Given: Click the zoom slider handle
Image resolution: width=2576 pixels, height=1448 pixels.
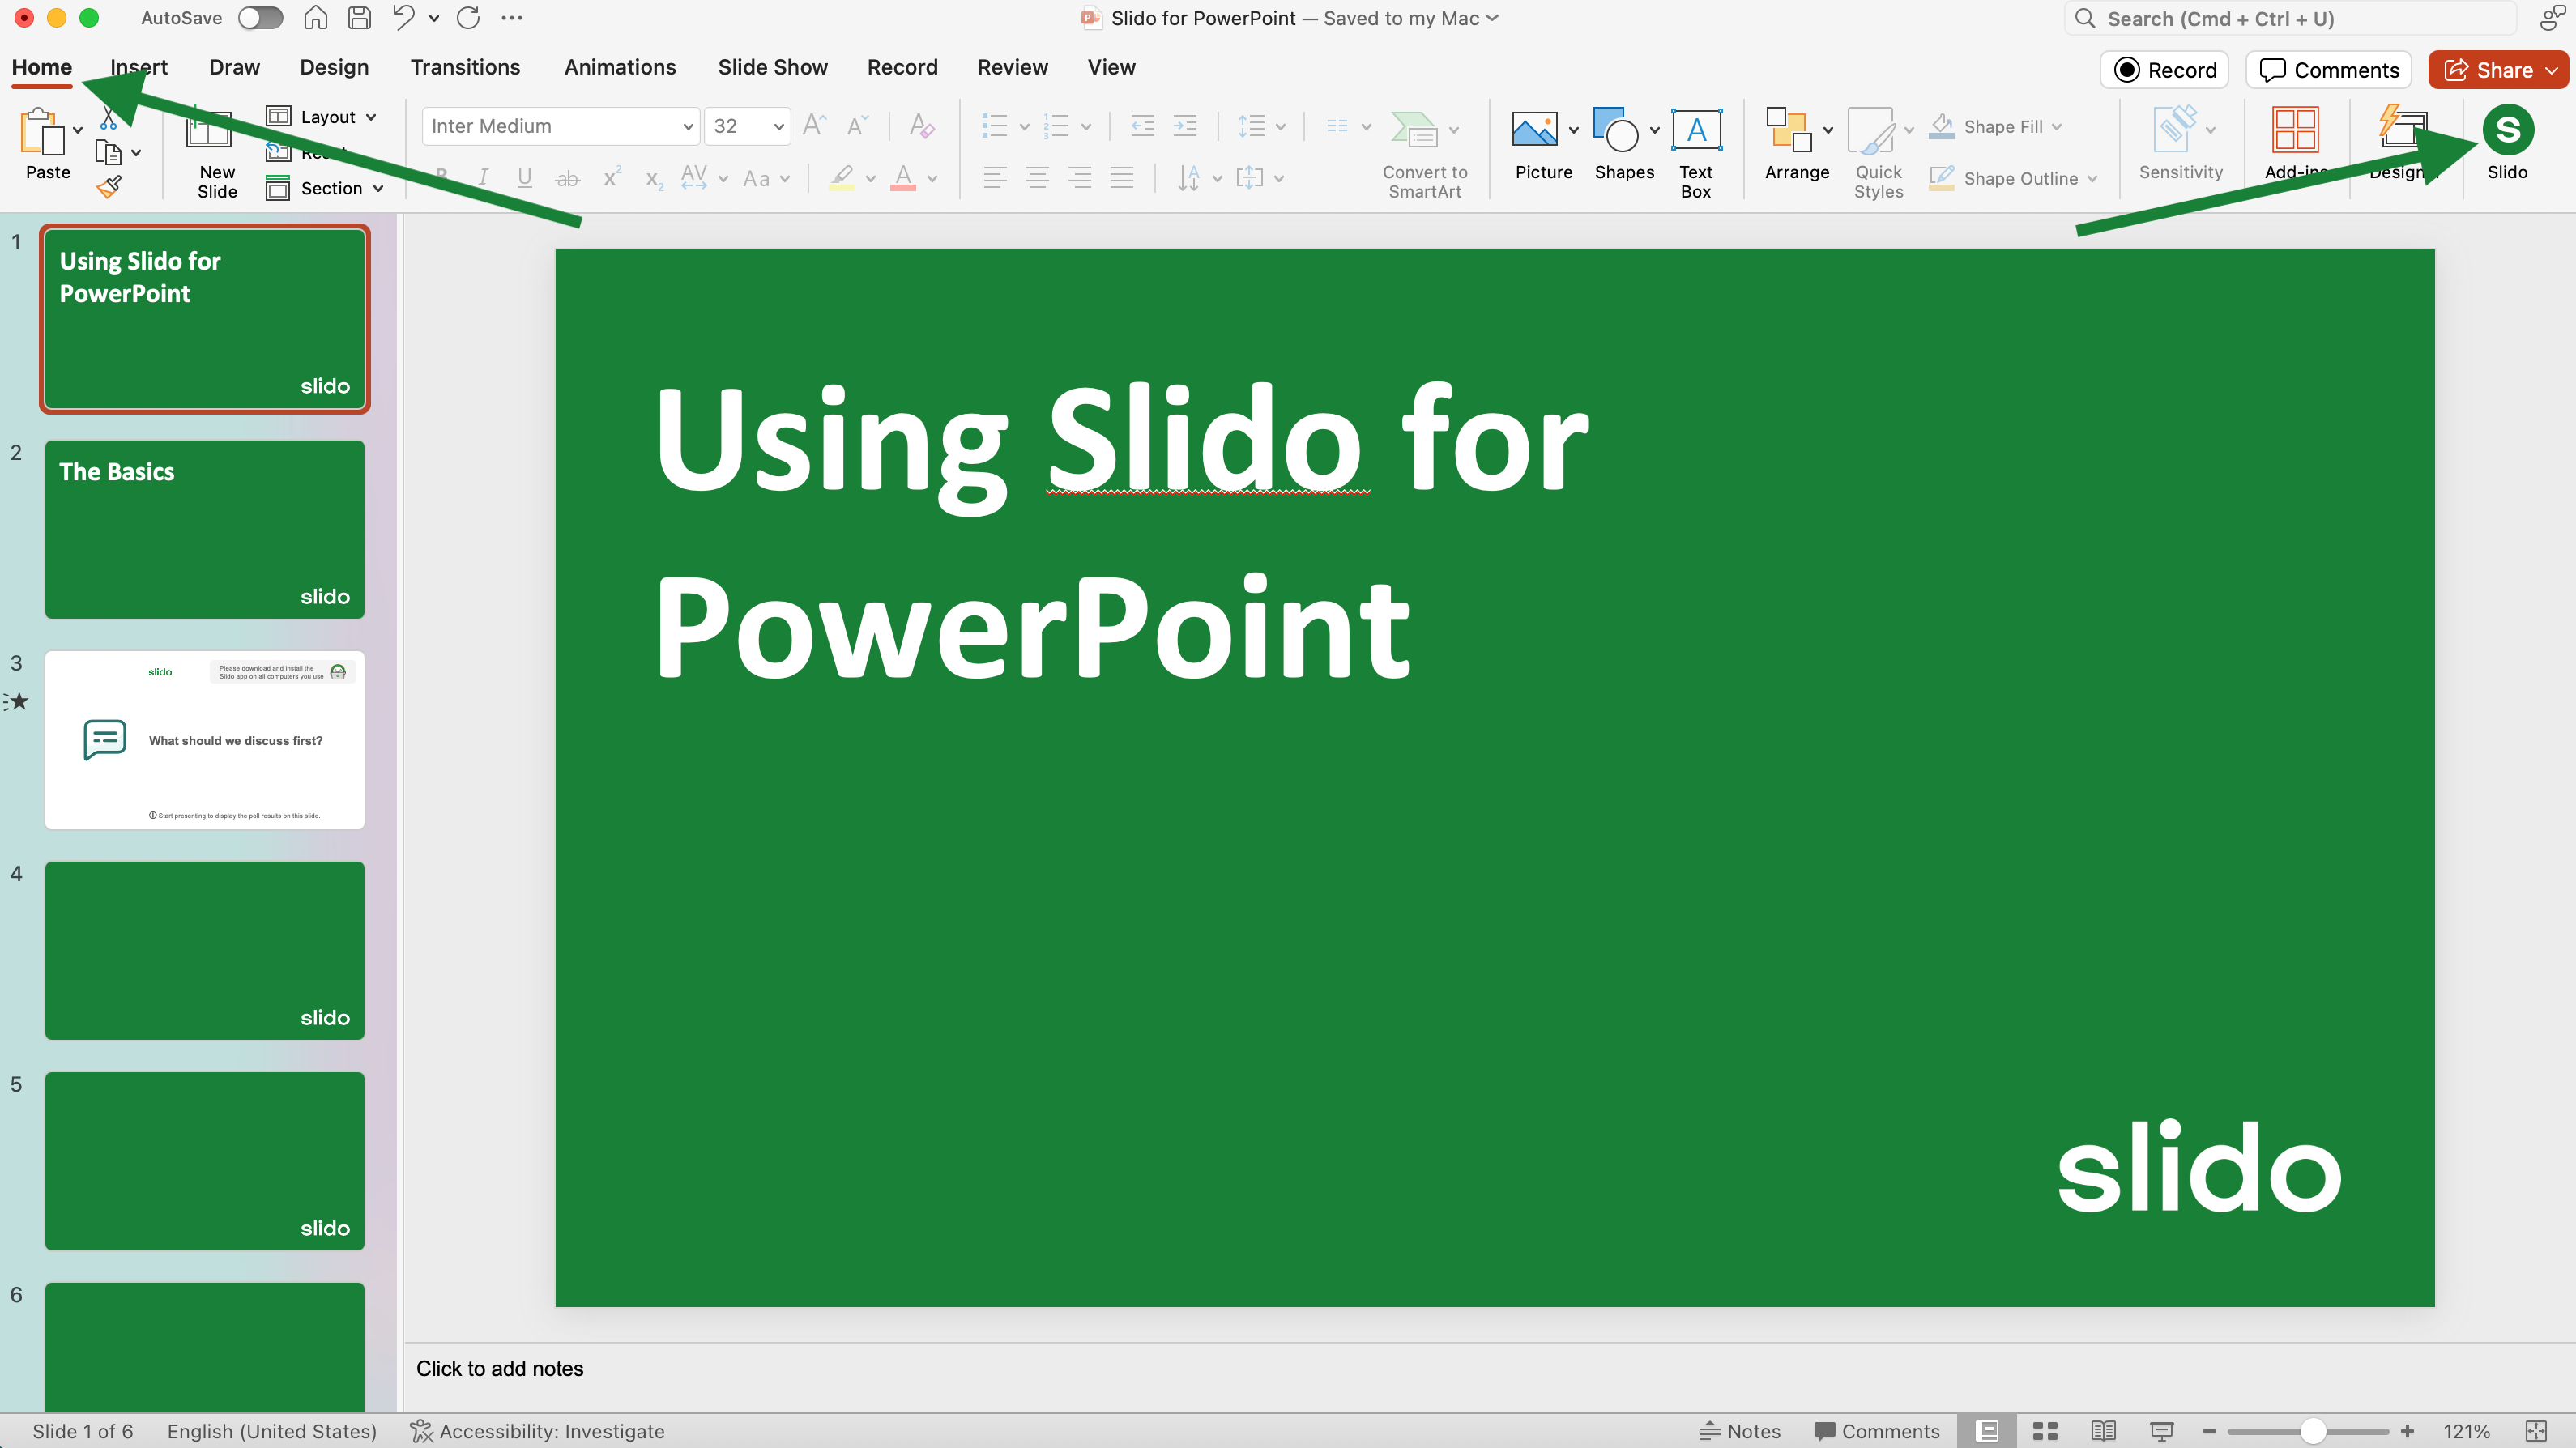Looking at the screenshot, I should [2312, 1431].
